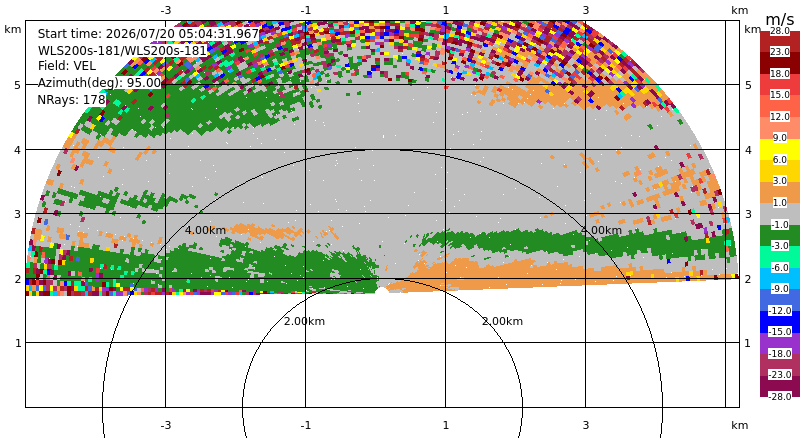Viewport: 800px width, 438px height.
Task: Click the left axis tick label 5
Action: click(18, 85)
